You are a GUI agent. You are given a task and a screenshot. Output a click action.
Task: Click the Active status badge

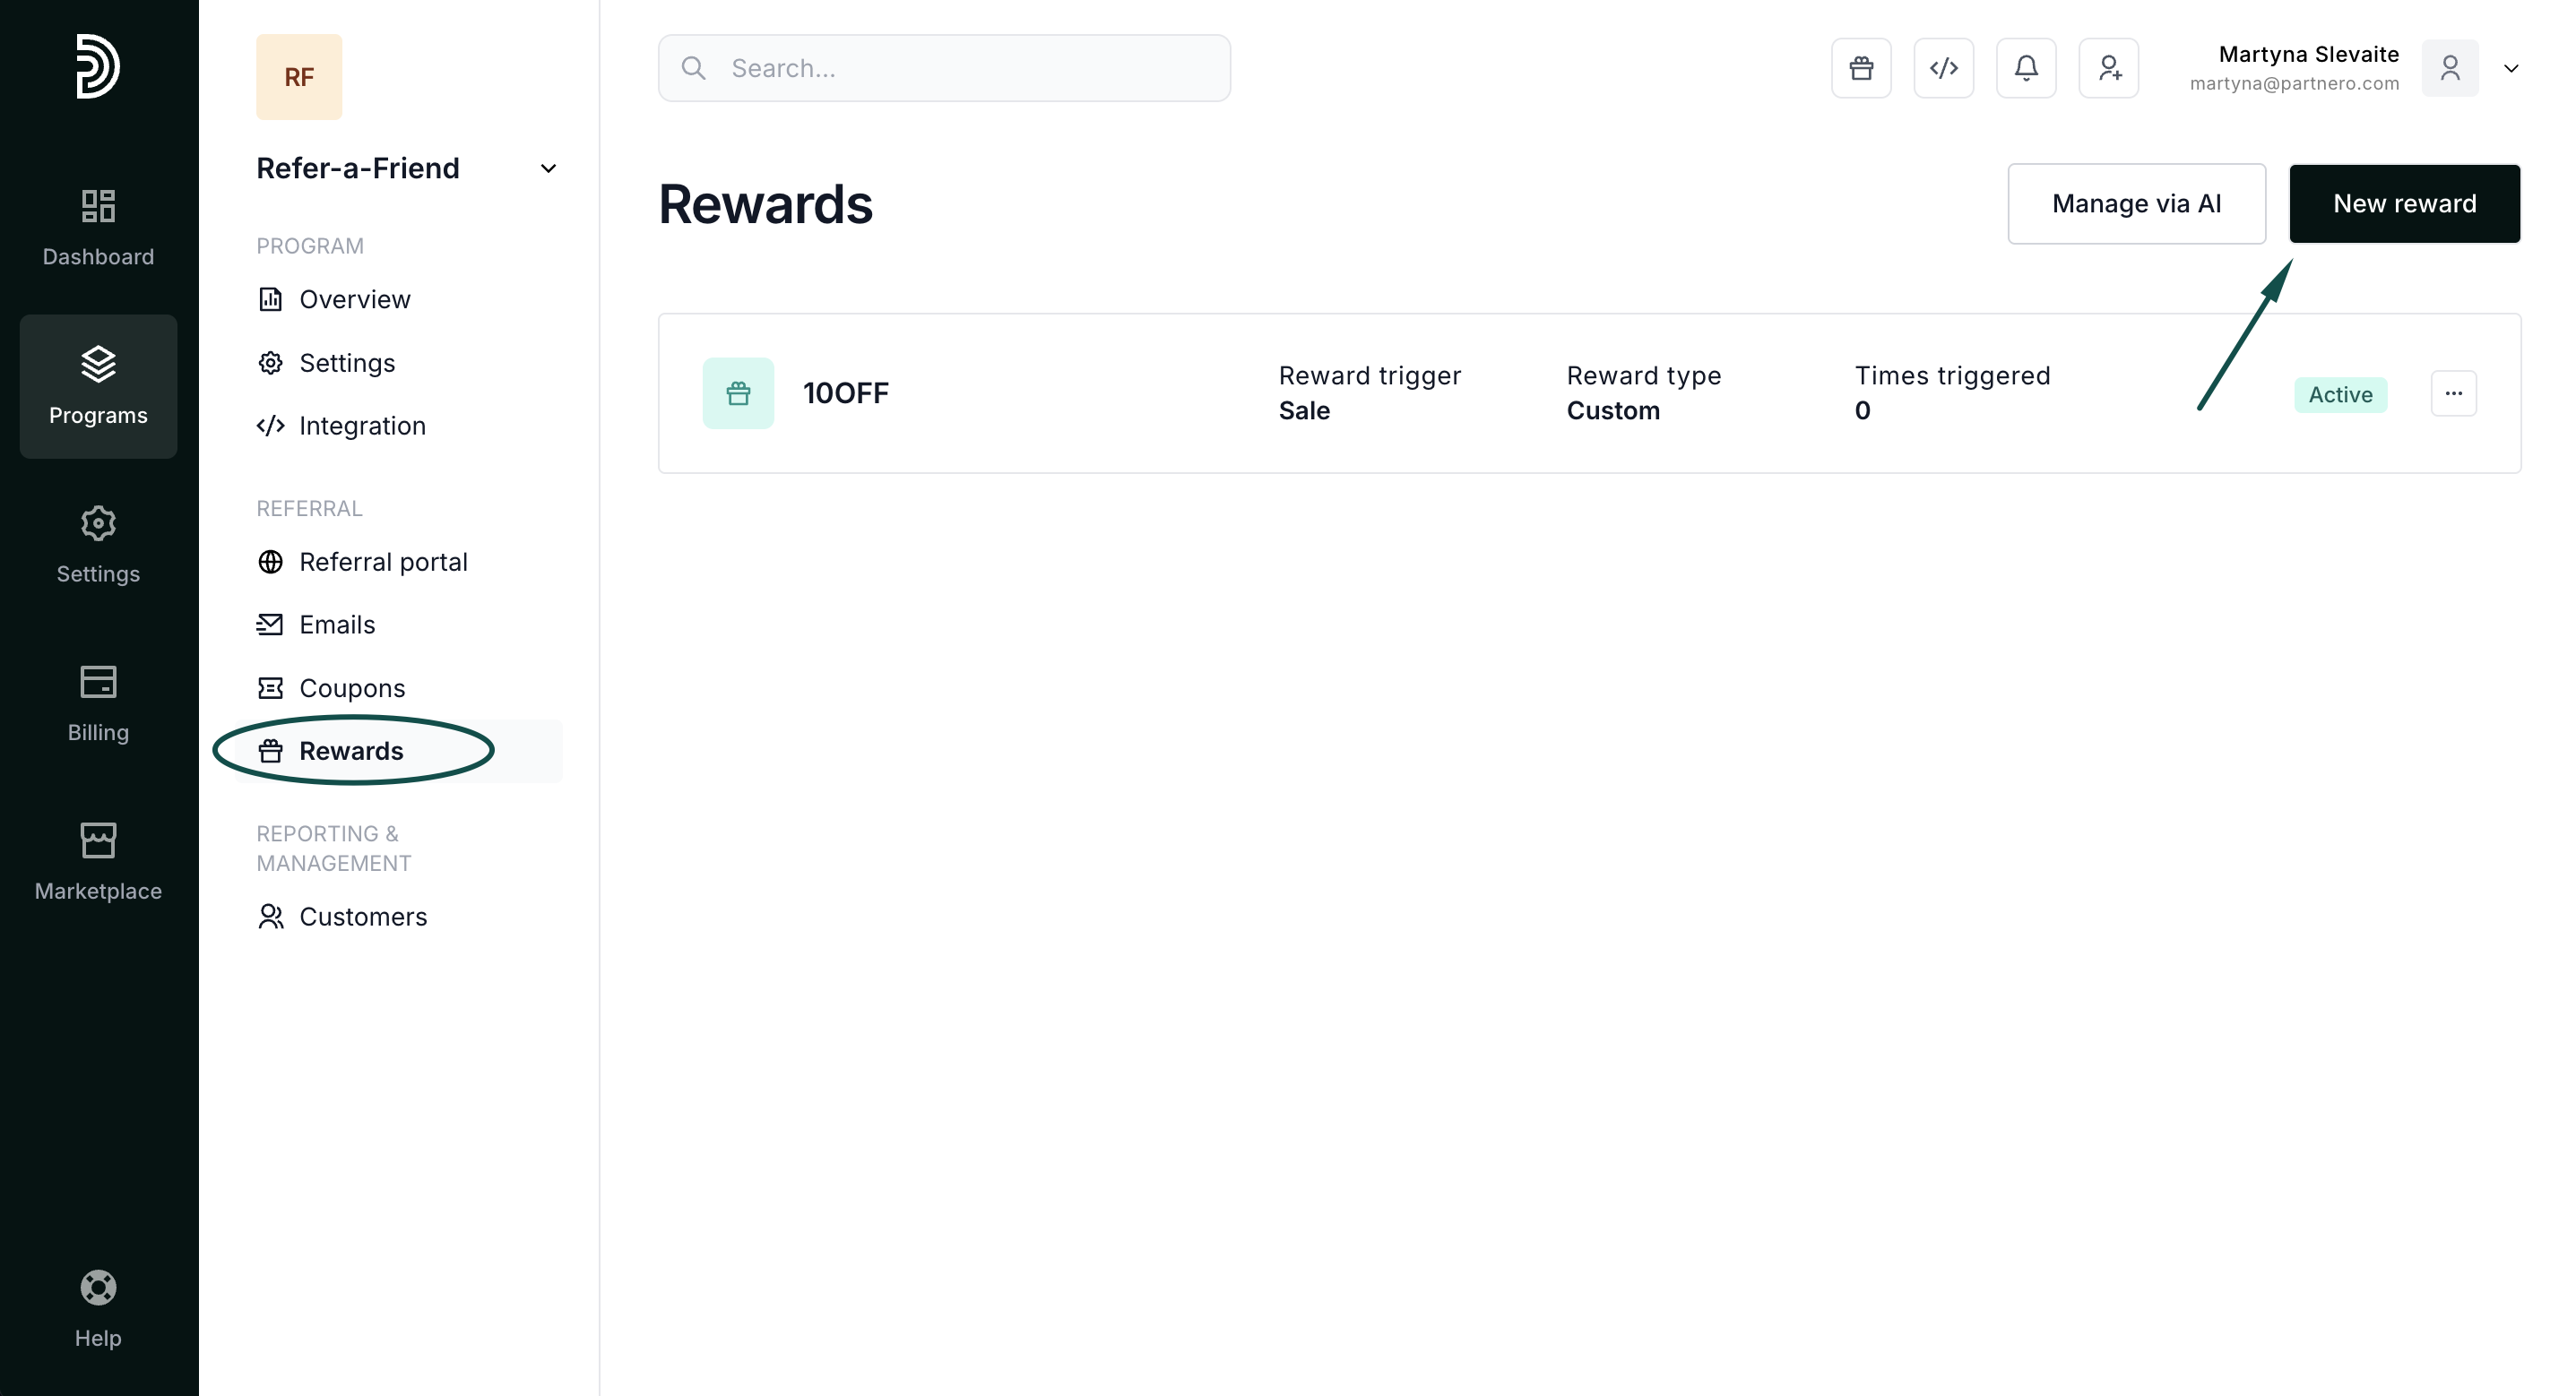pyautogui.click(x=2340, y=394)
